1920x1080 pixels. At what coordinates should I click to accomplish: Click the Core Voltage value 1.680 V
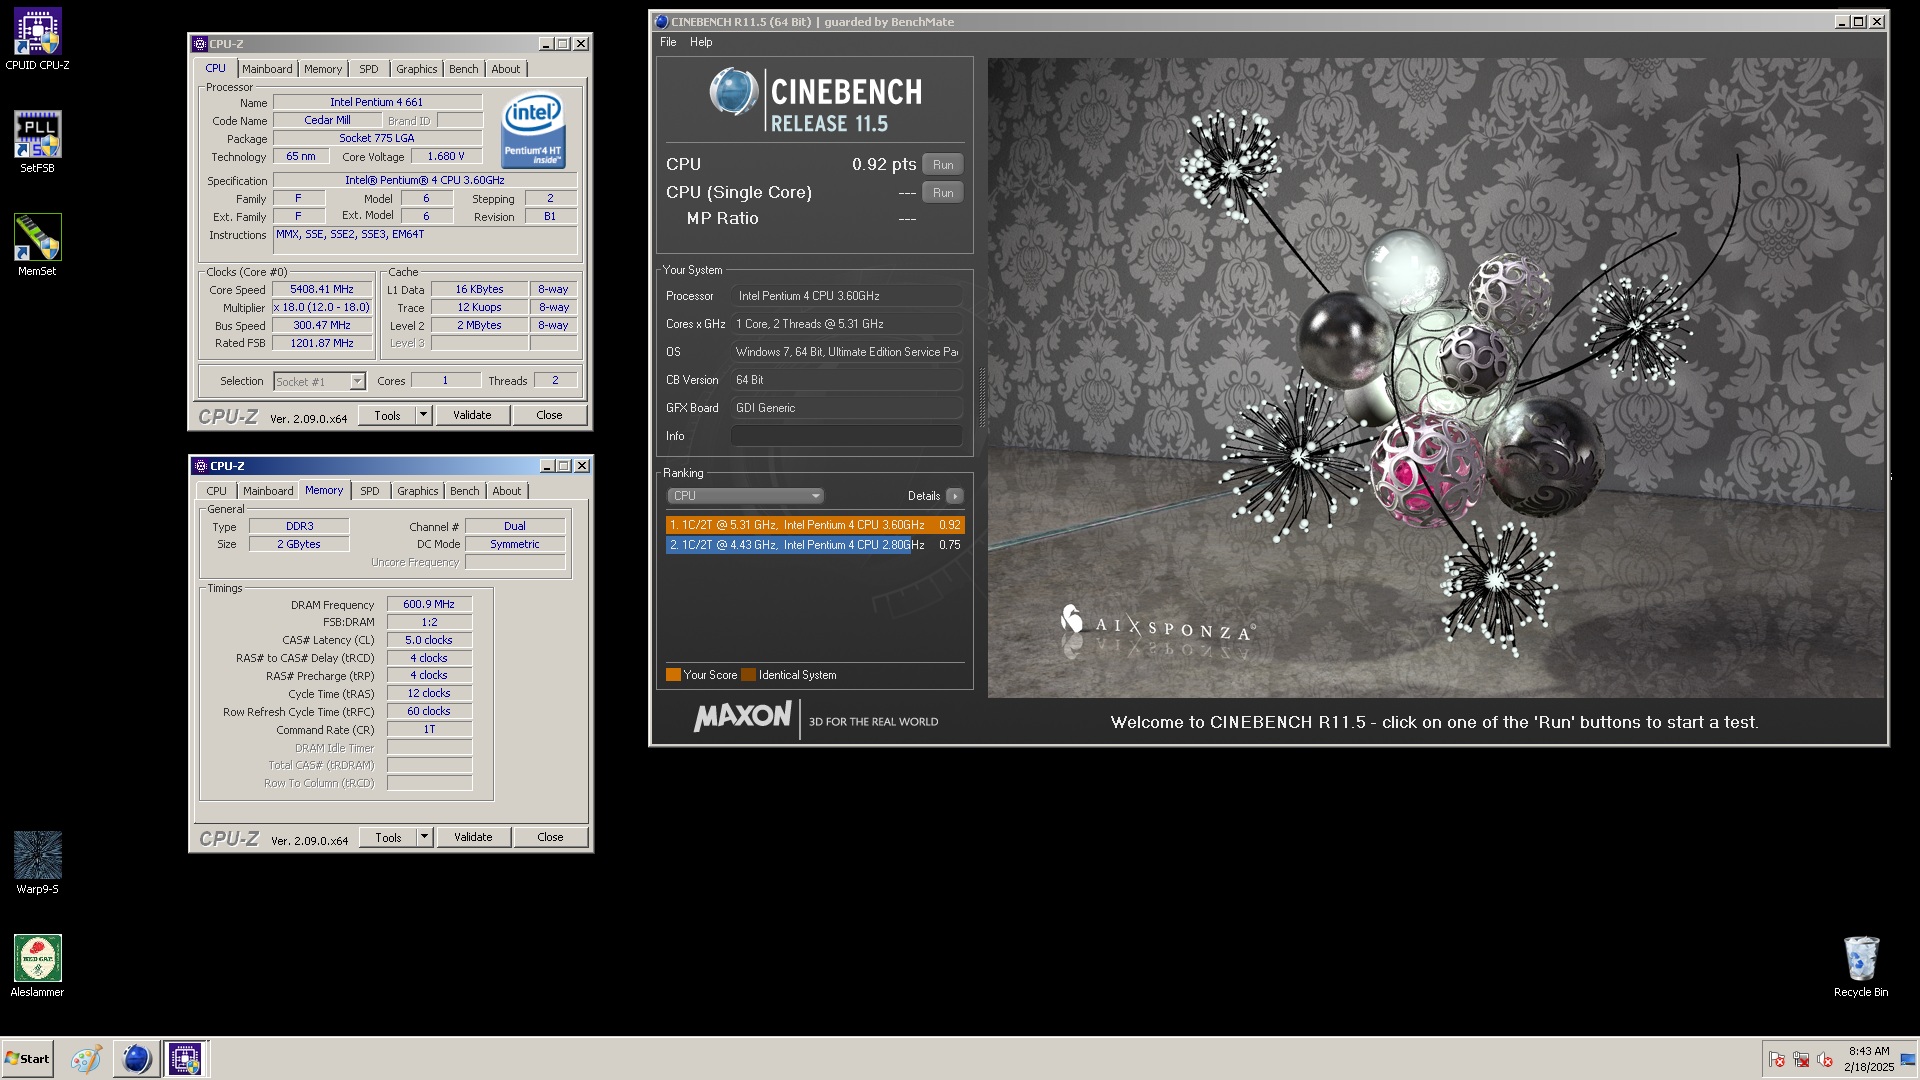(x=446, y=156)
